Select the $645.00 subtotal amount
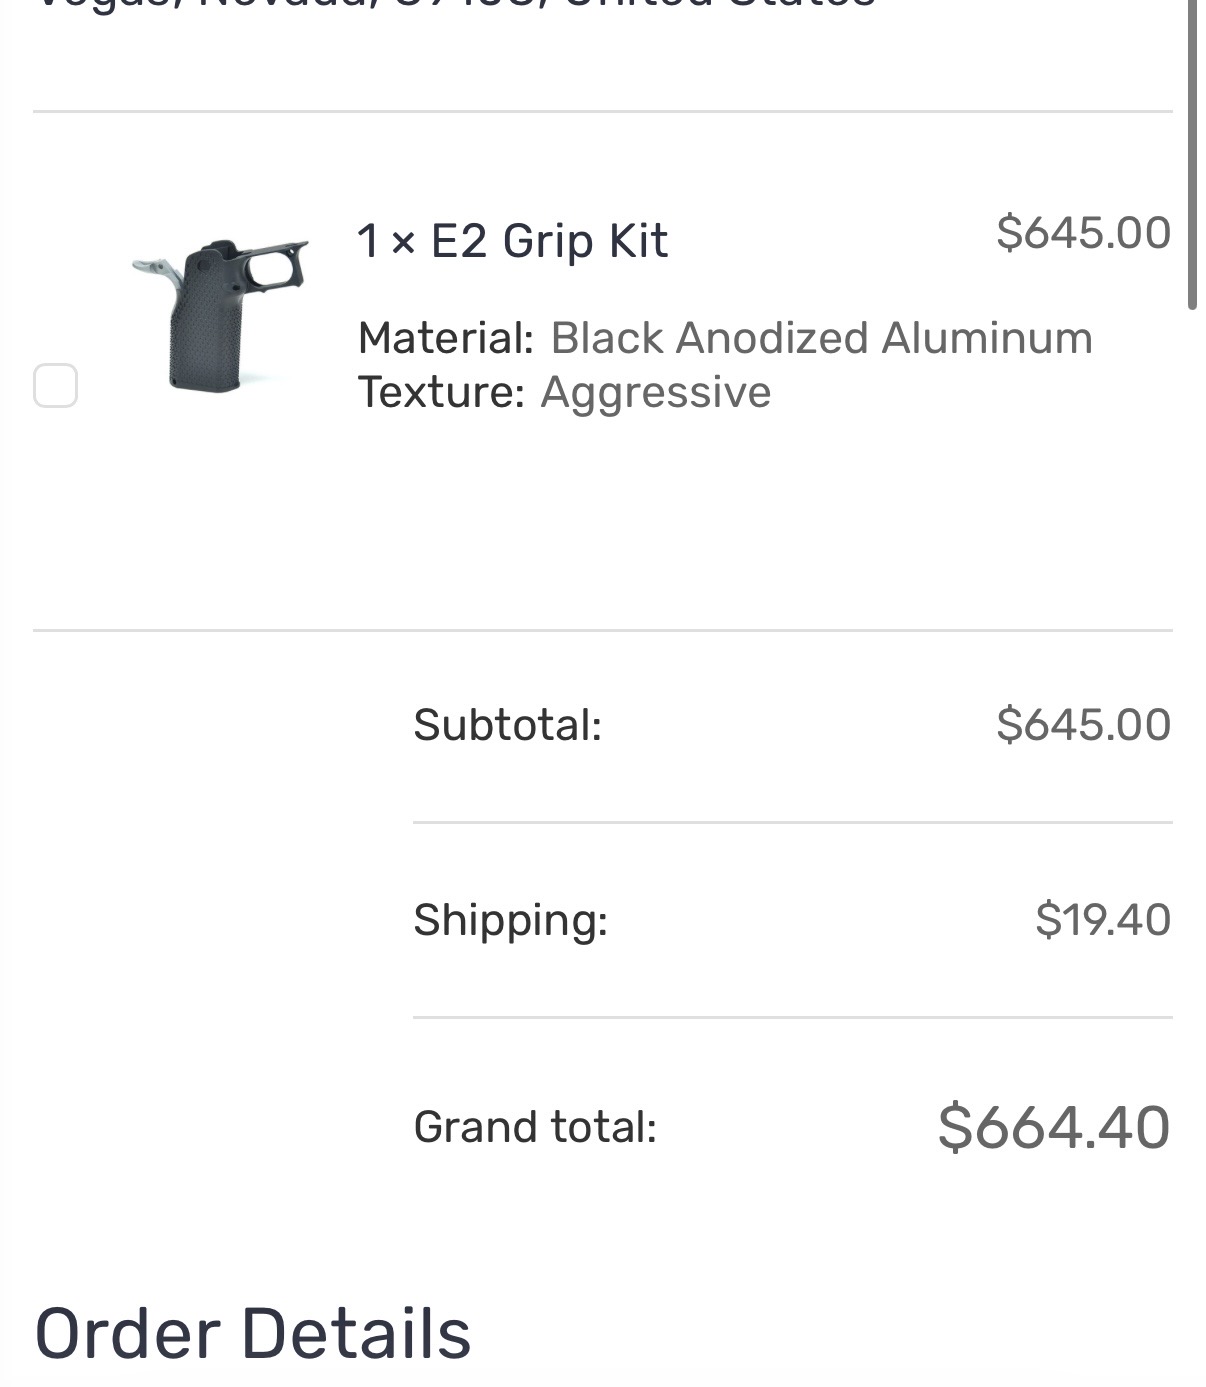 point(1083,725)
